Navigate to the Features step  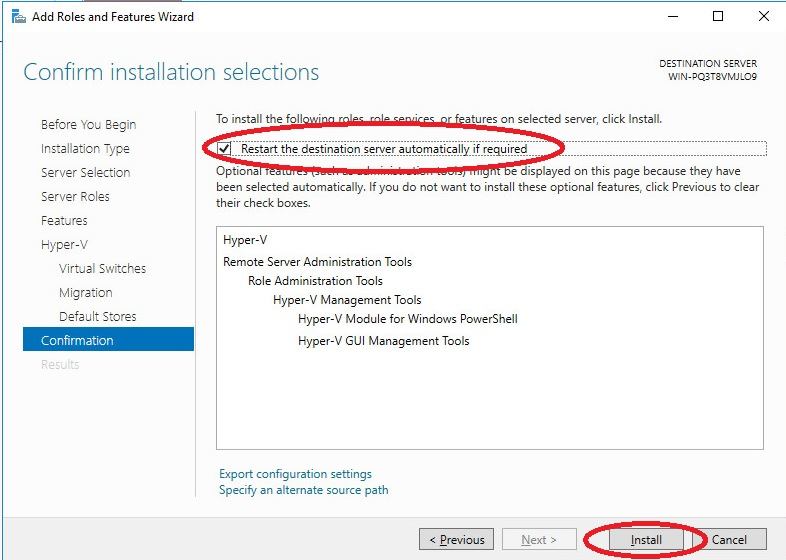pos(64,221)
